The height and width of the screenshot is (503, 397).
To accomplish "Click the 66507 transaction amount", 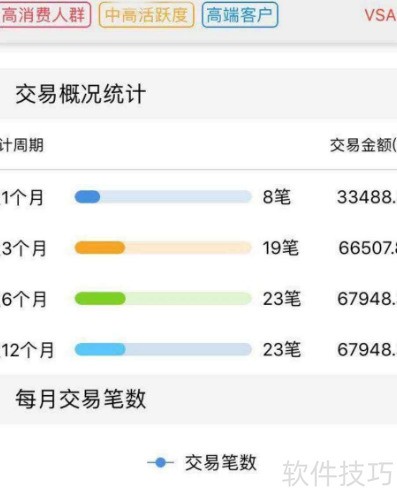I will [x=367, y=248].
